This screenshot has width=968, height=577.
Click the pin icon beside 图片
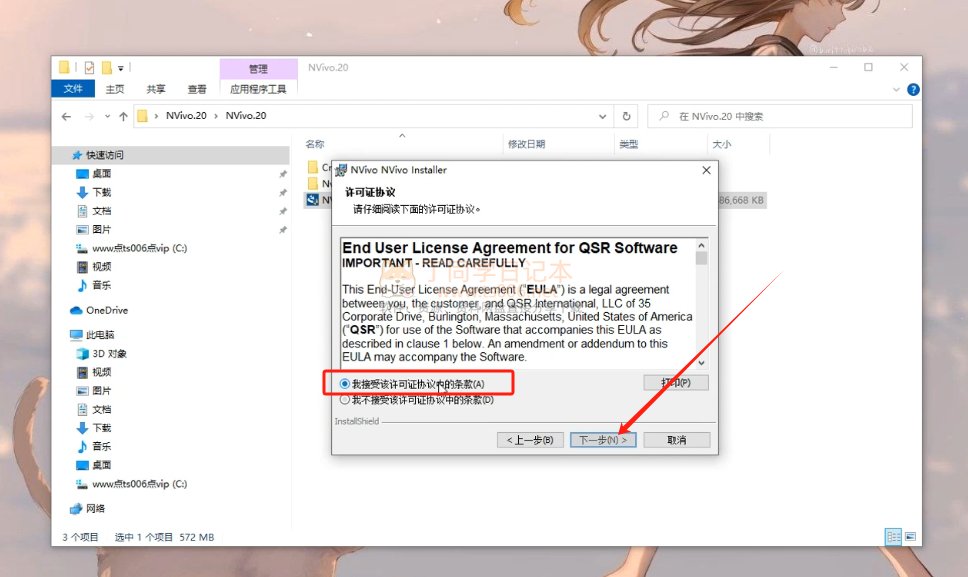click(x=283, y=230)
